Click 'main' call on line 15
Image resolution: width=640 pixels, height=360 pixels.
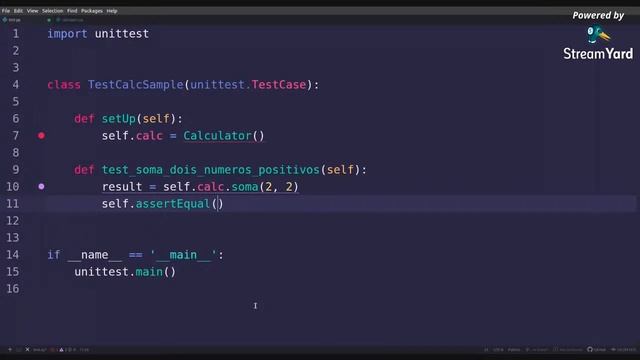click(149, 271)
